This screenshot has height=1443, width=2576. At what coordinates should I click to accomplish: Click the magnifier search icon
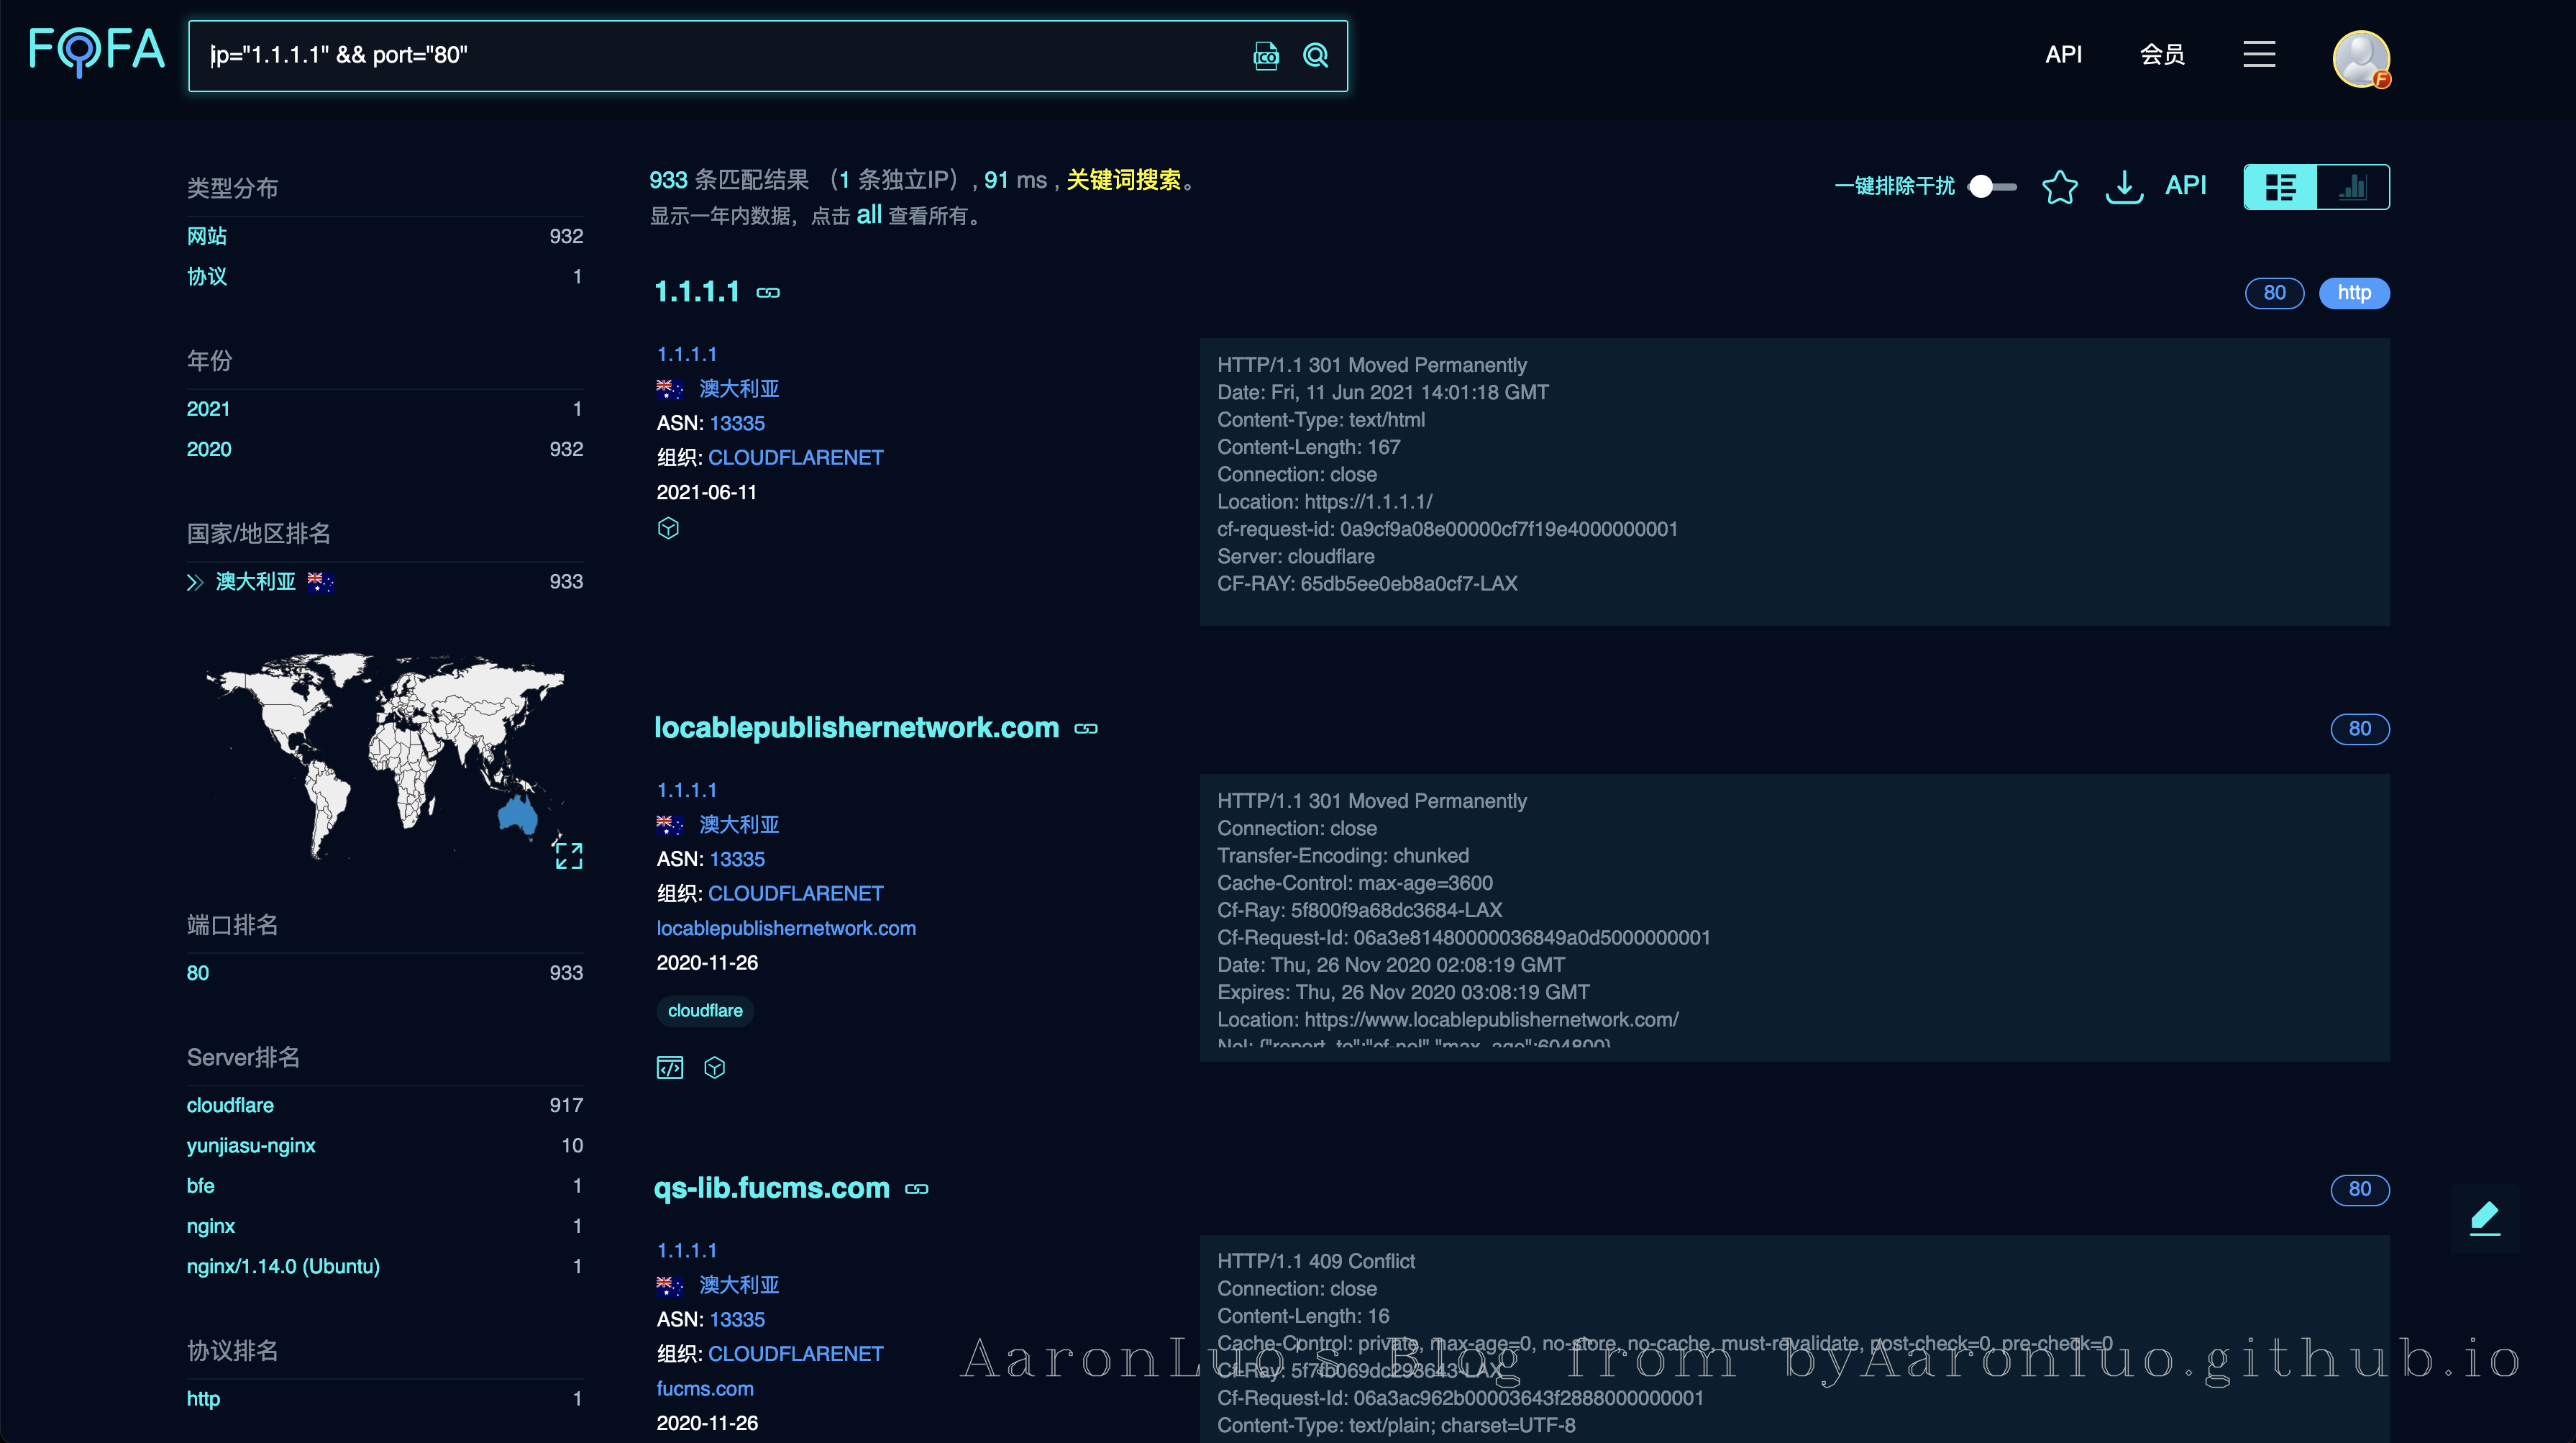point(1316,56)
